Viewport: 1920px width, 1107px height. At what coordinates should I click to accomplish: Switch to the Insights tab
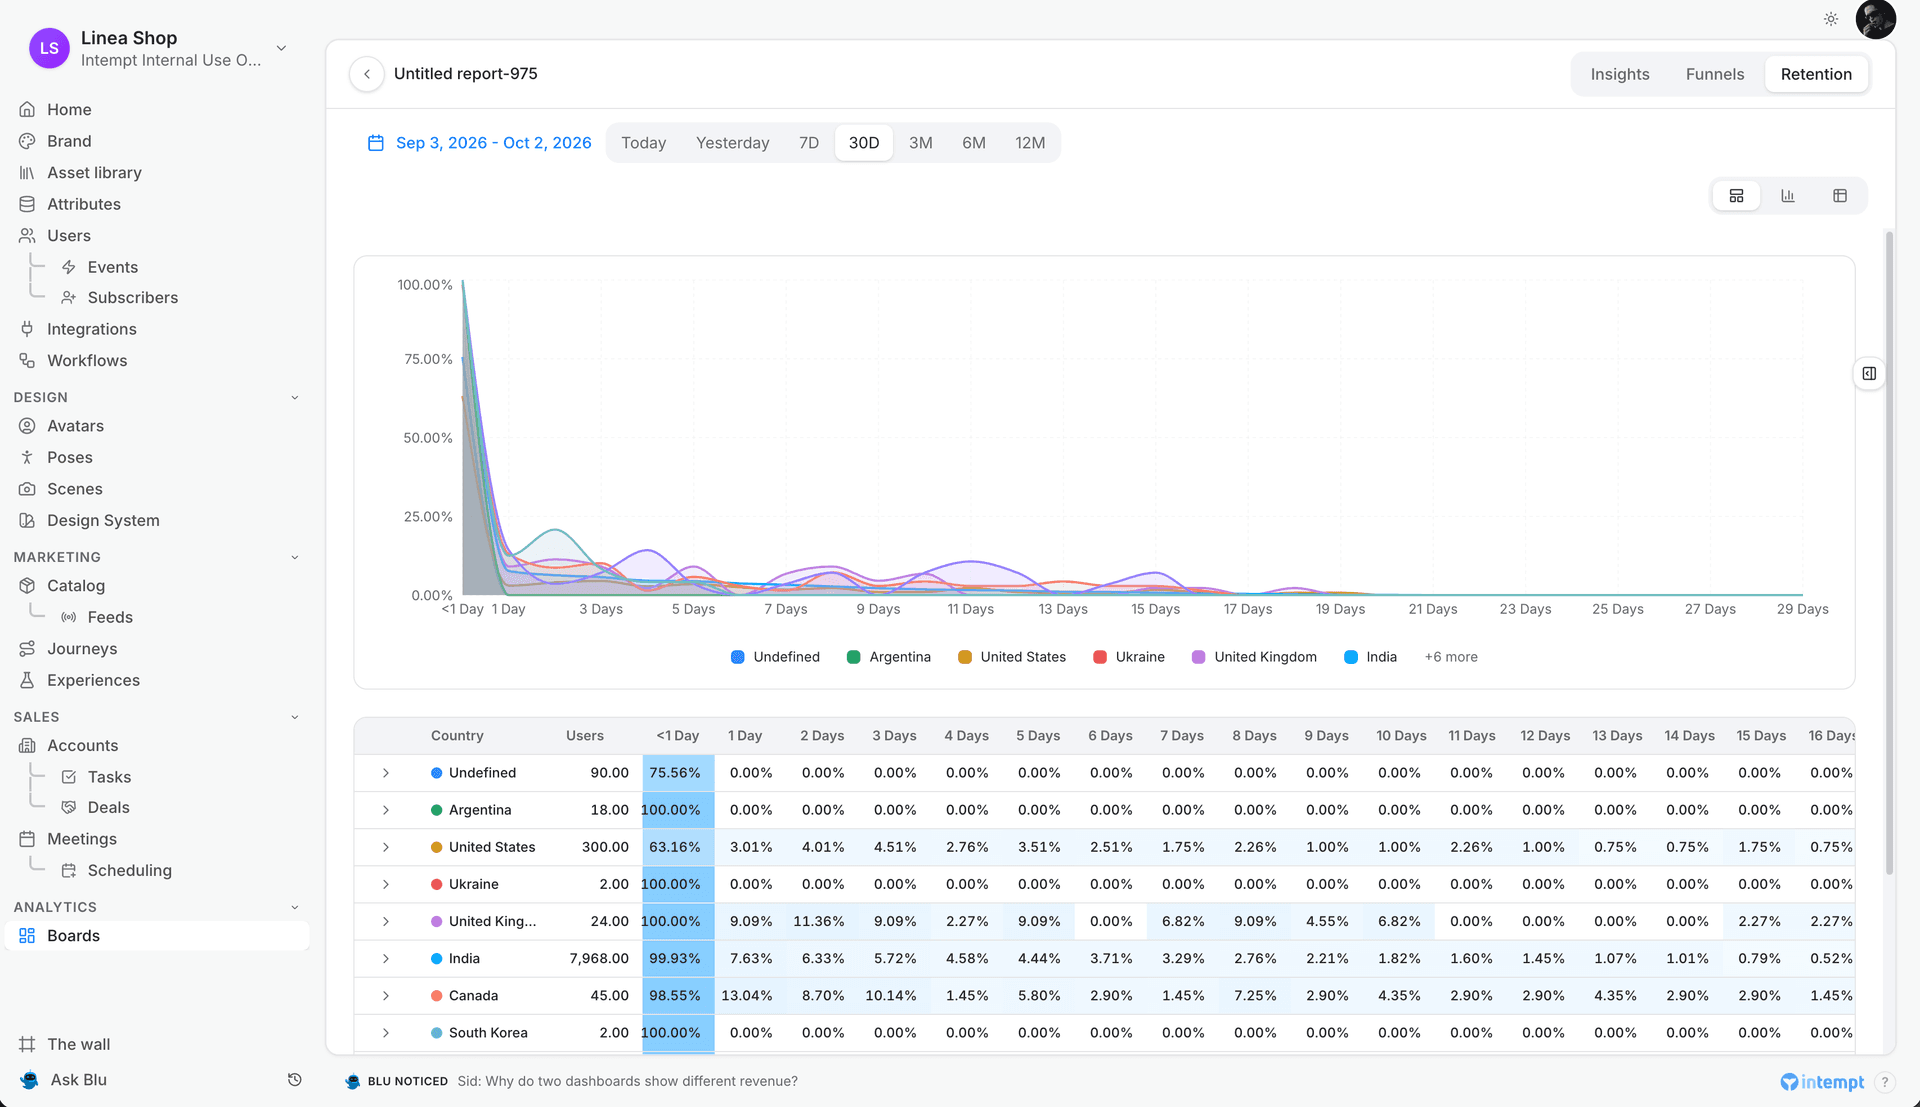point(1619,74)
